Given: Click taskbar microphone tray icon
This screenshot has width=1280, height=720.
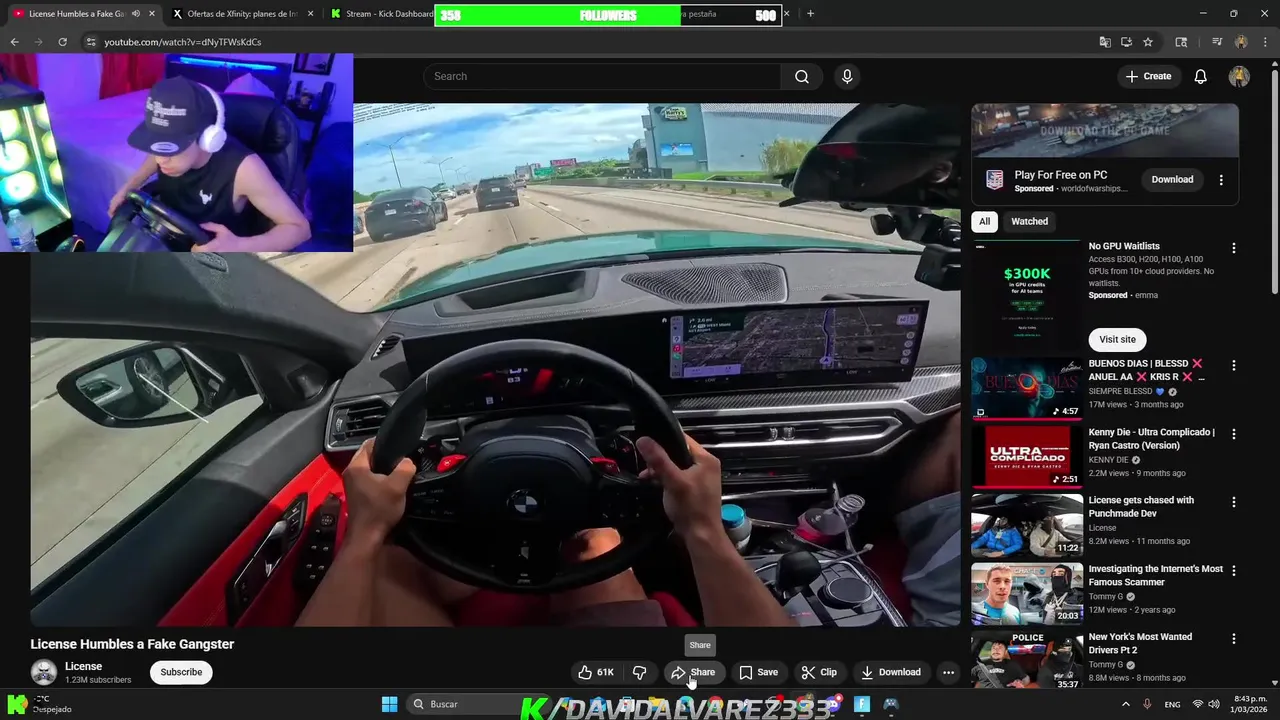Looking at the screenshot, I should pos(1147,704).
